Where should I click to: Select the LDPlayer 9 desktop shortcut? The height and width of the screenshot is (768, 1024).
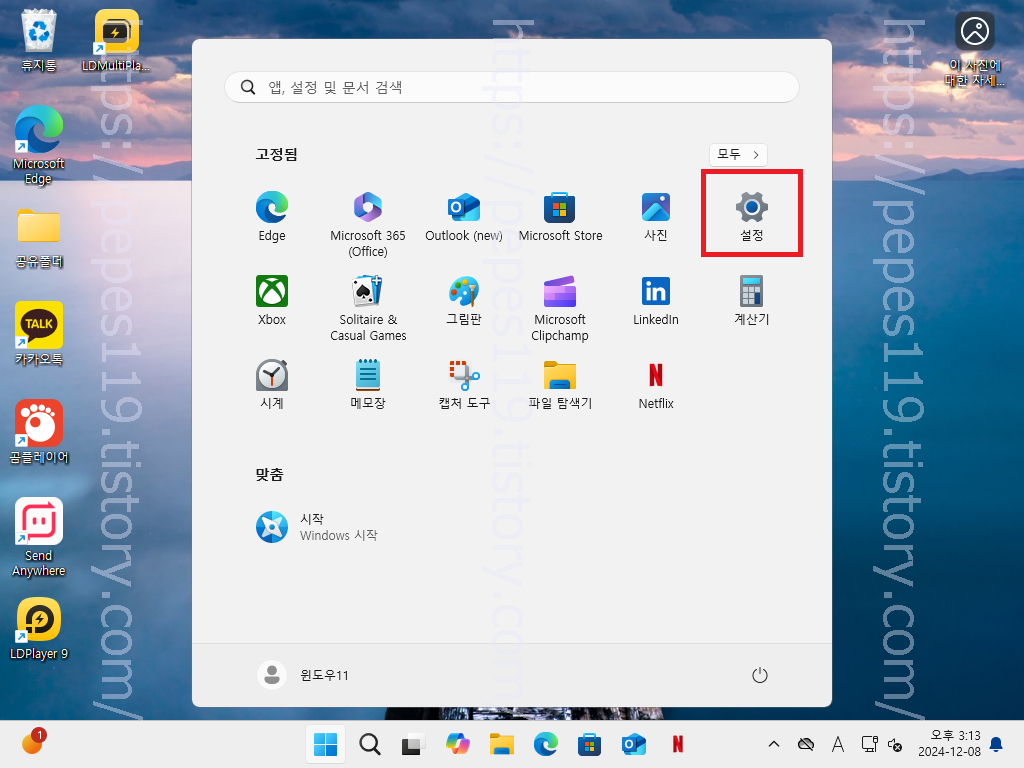click(39, 628)
